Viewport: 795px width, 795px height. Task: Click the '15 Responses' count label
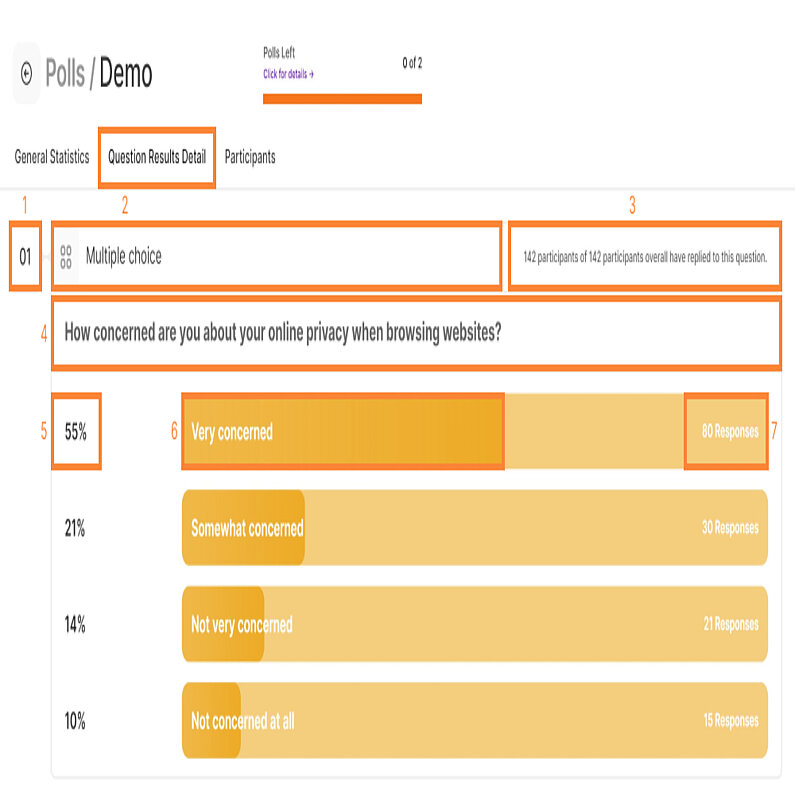[729, 721]
